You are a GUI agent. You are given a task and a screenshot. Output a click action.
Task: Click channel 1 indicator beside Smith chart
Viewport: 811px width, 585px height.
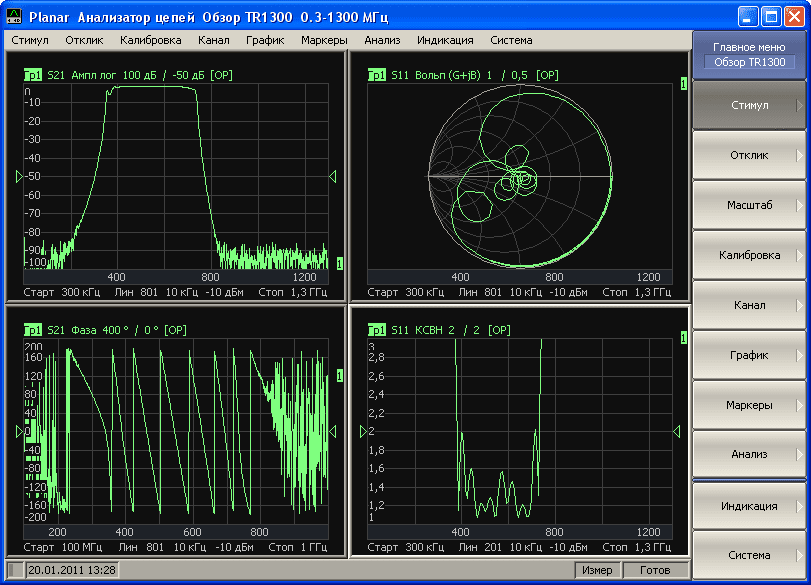(x=683, y=85)
